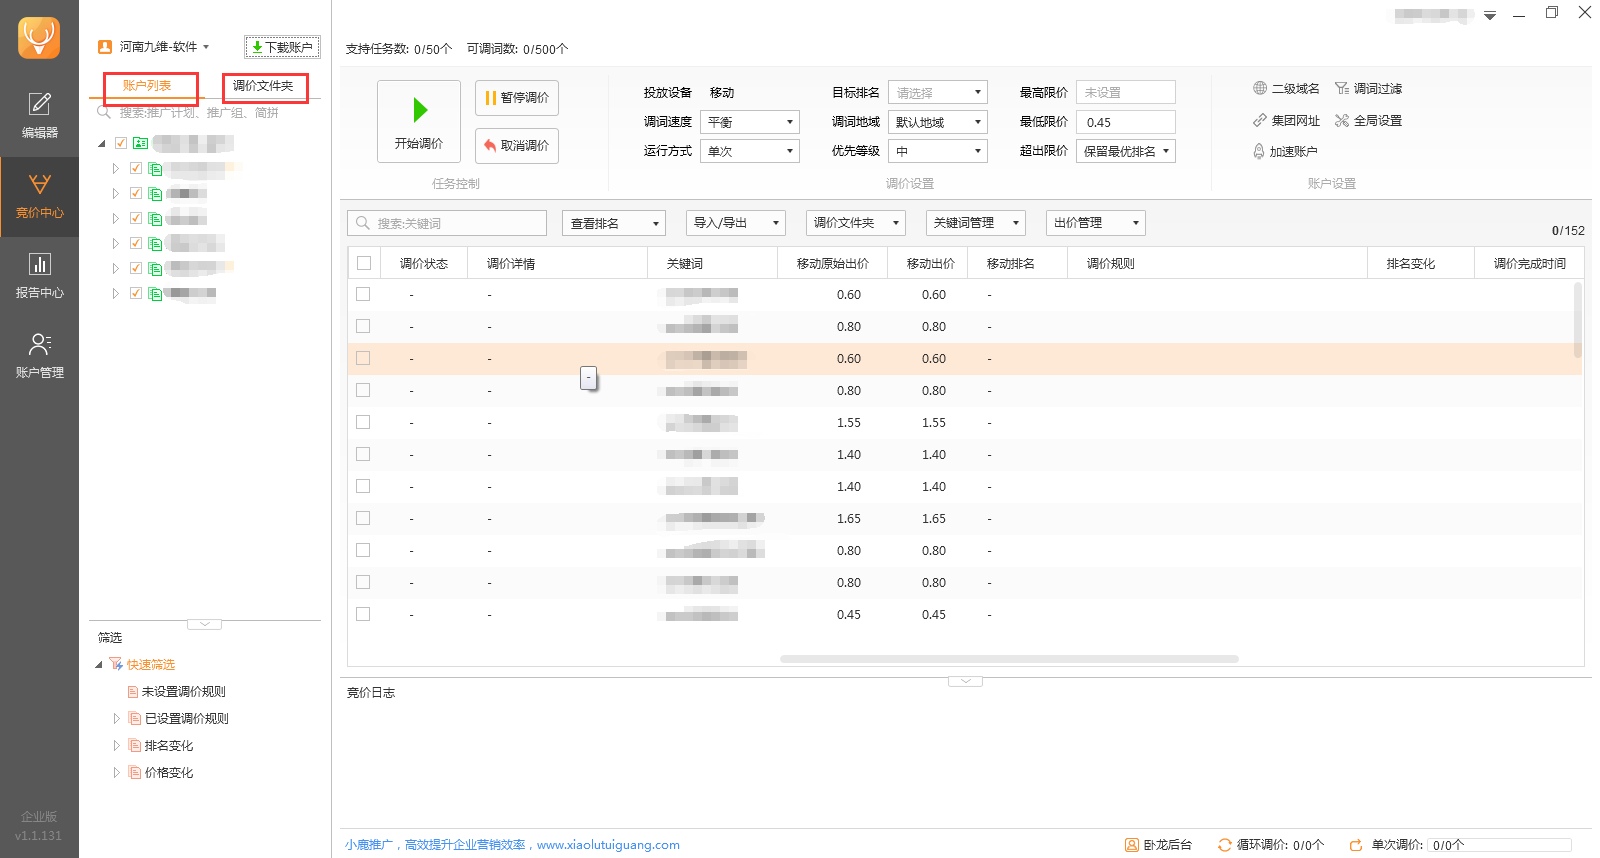The width and height of the screenshot is (1600, 858).
Task: Click the green 开始调价 play icon
Action: pyautogui.click(x=420, y=110)
